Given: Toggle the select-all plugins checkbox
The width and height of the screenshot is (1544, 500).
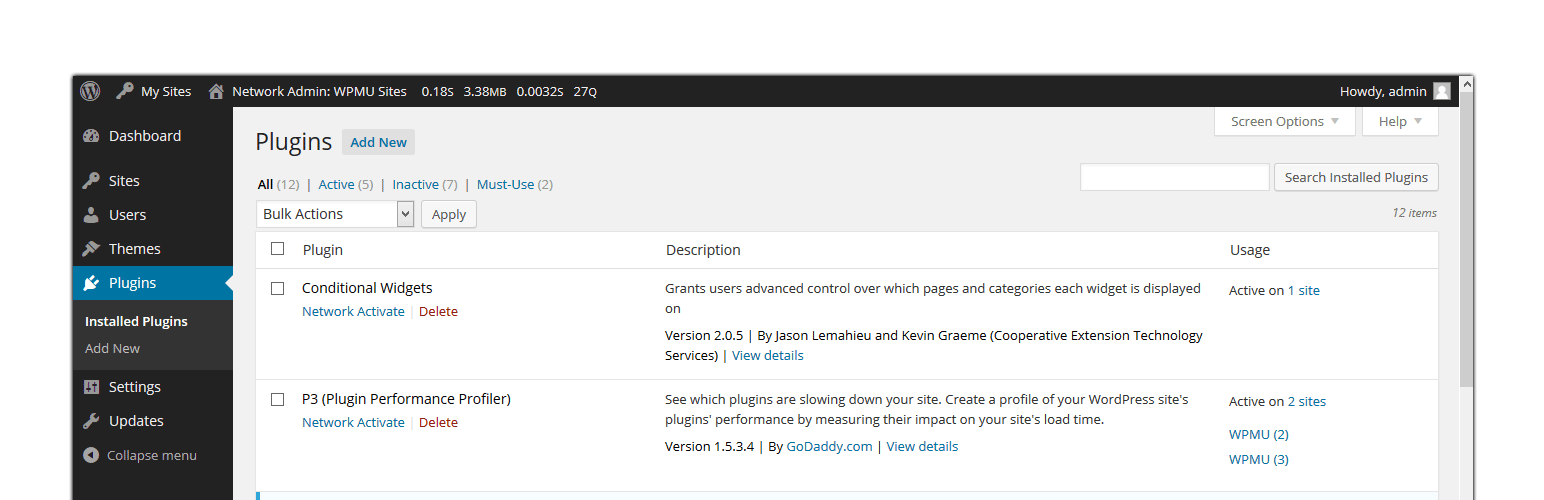Looking at the screenshot, I should [x=278, y=249].
